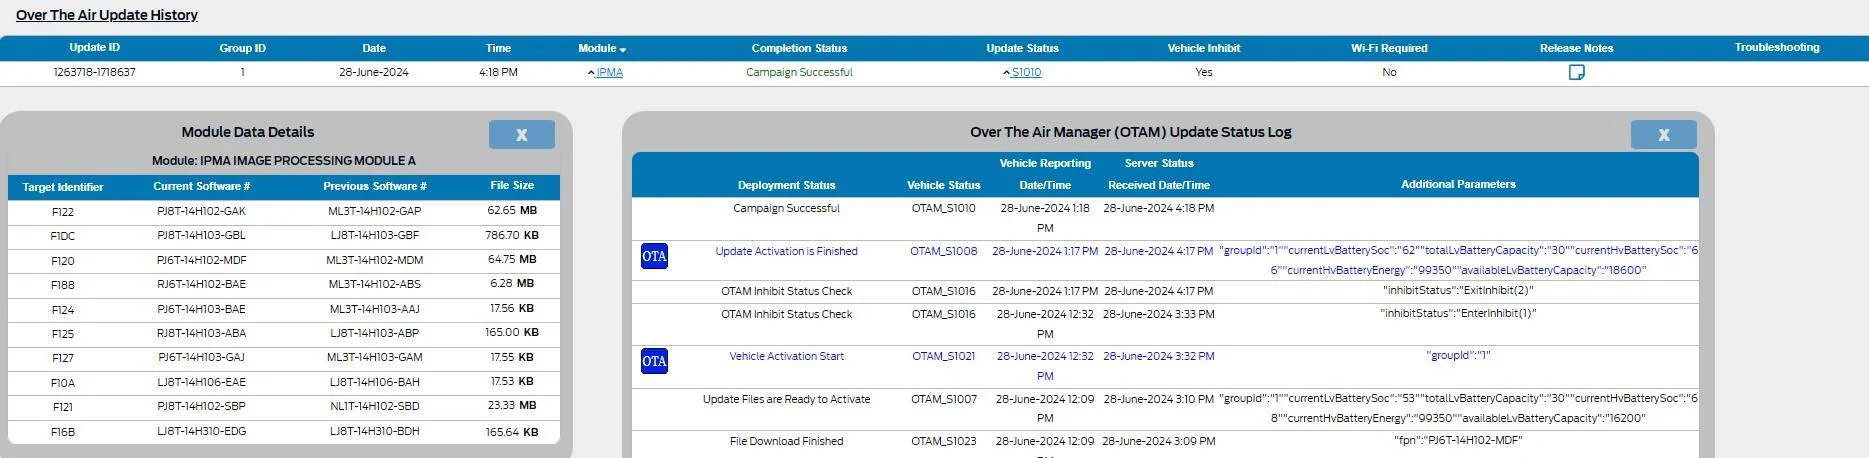1869x458 pixels.
Task: Click previous software ML3T-14H103-AAJ
Action: click(x=374, y=309)
